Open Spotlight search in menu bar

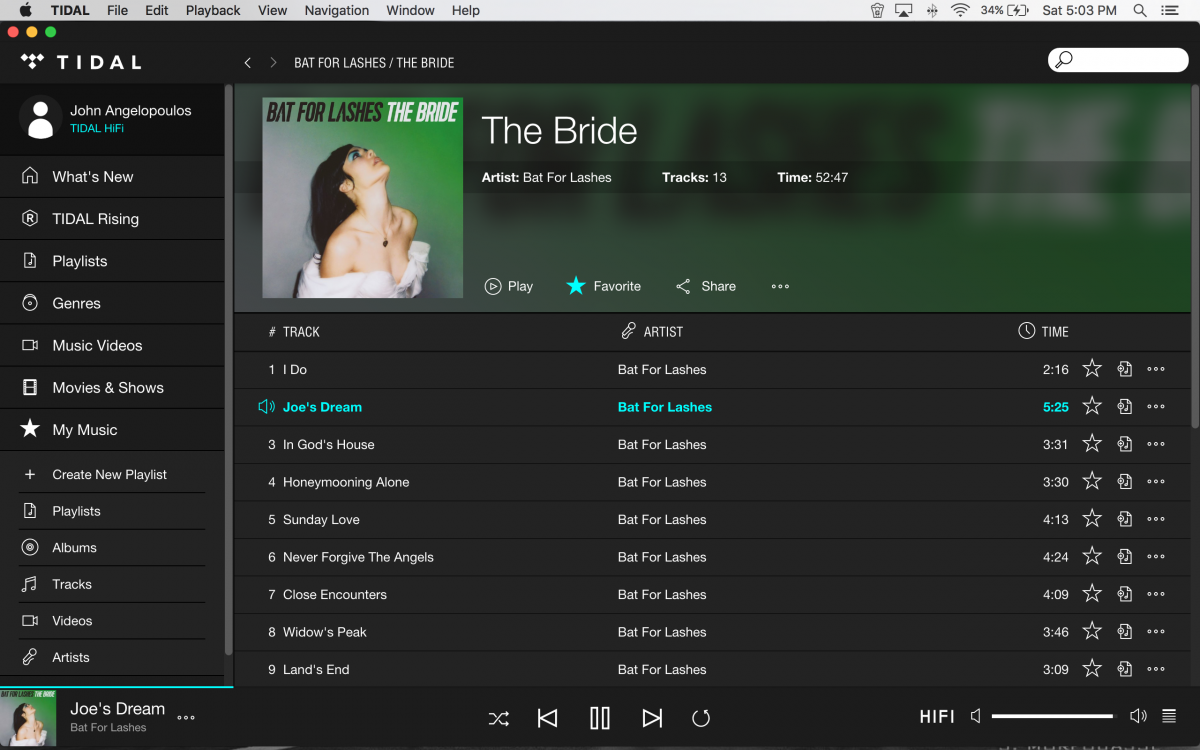point(1140,10)
